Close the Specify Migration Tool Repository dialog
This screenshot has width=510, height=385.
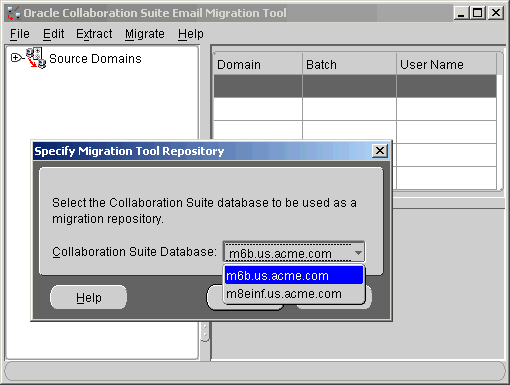pyautogui.click(x=380, y=151)
